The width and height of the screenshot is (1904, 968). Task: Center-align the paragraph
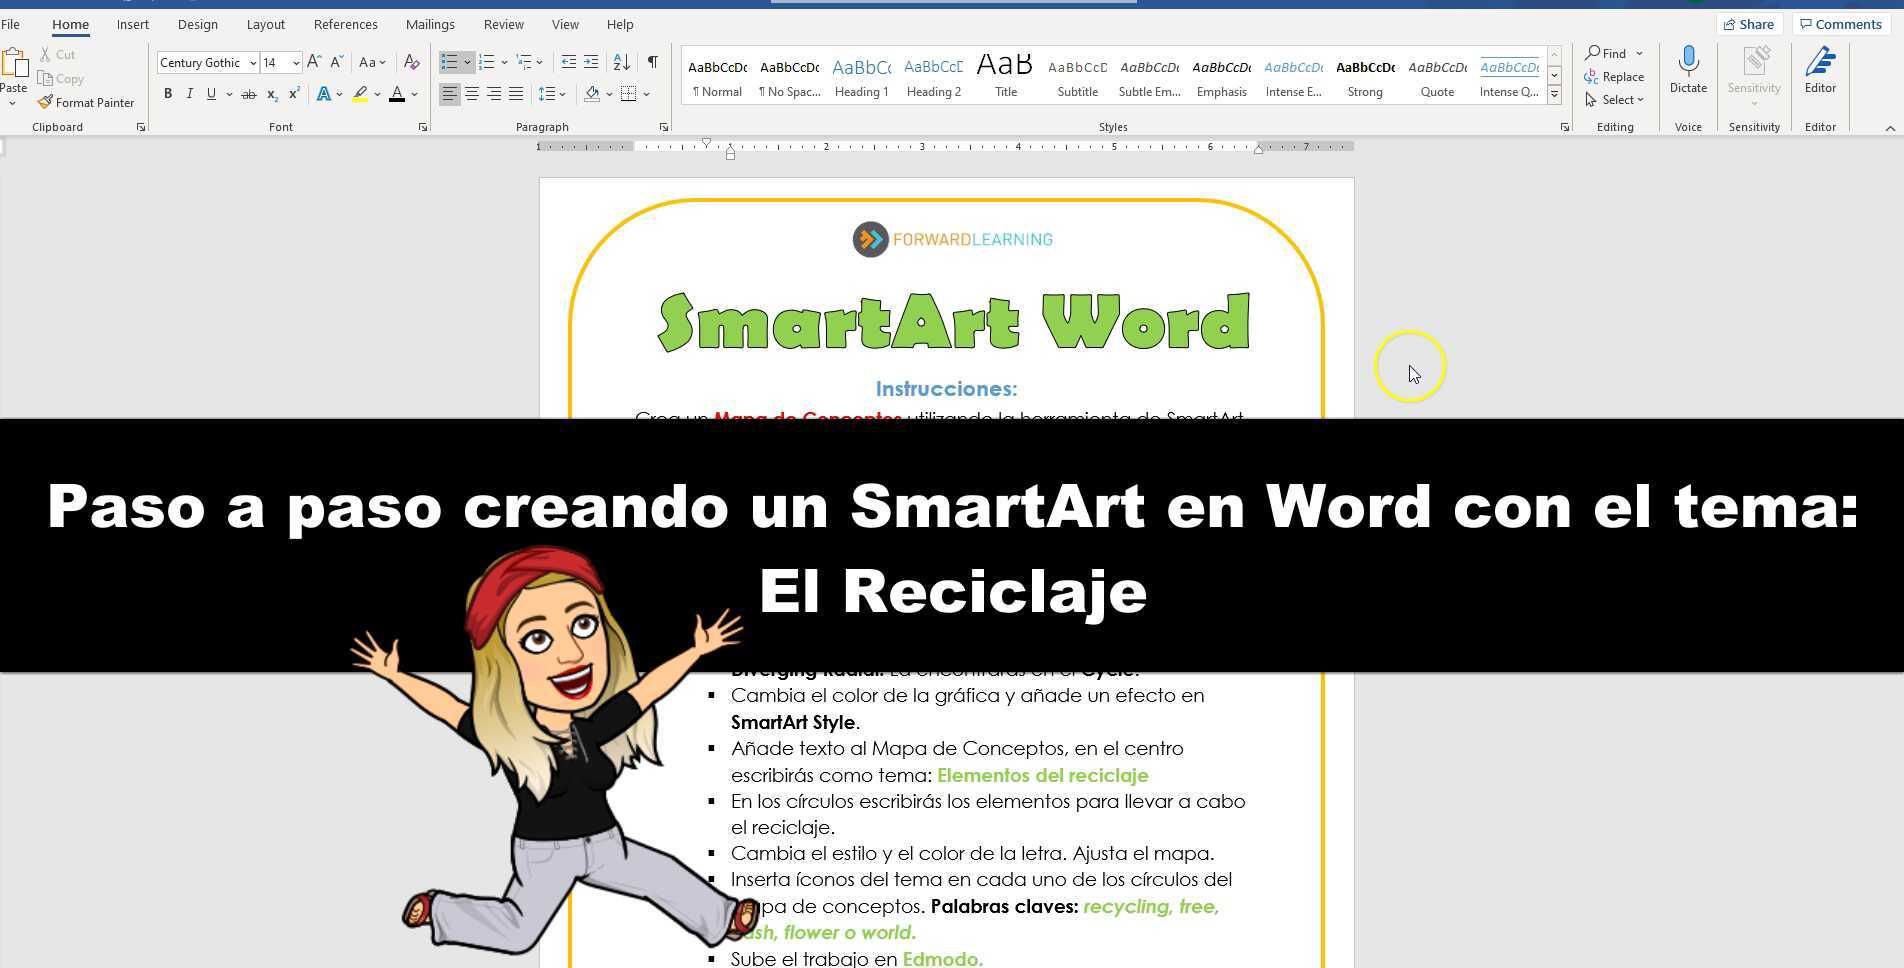point(472,94)
